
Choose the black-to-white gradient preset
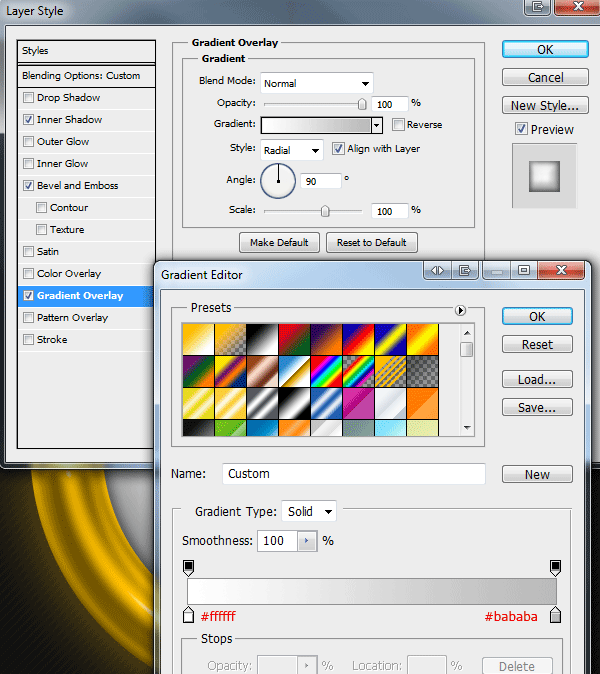pyautogui.click(x=262, y=340)
